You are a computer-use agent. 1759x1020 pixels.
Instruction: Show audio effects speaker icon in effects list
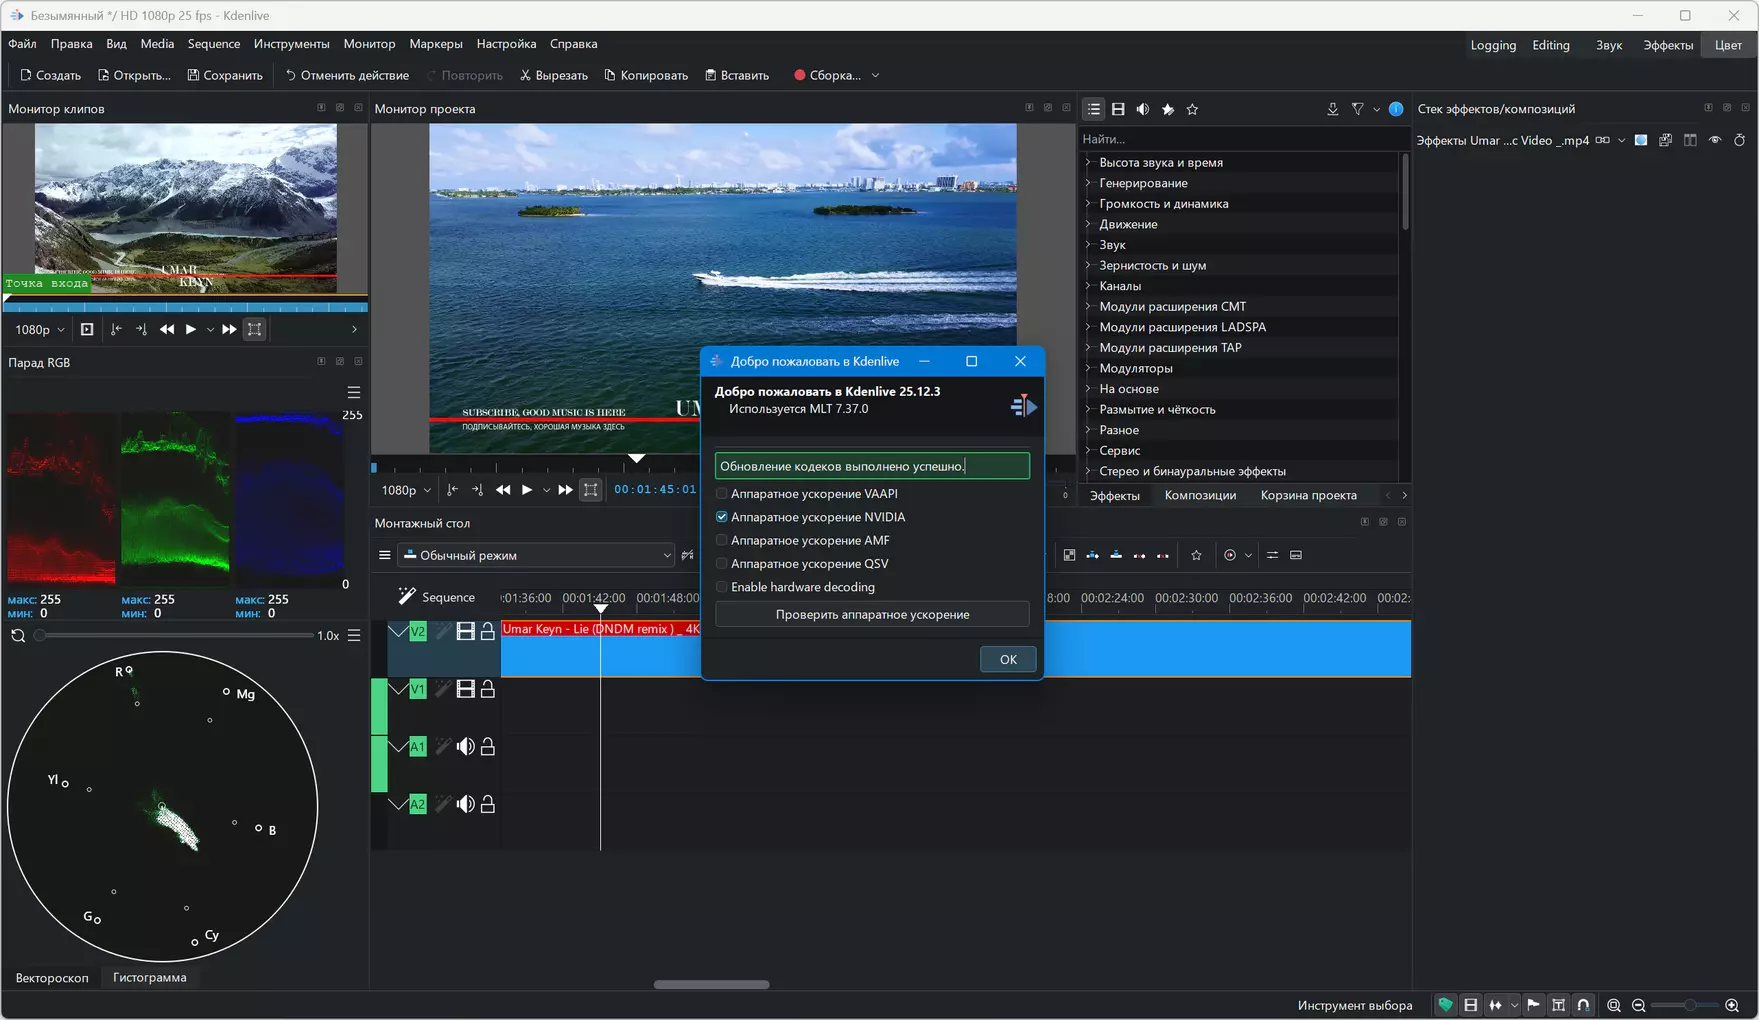click(x=1142, y=109)
